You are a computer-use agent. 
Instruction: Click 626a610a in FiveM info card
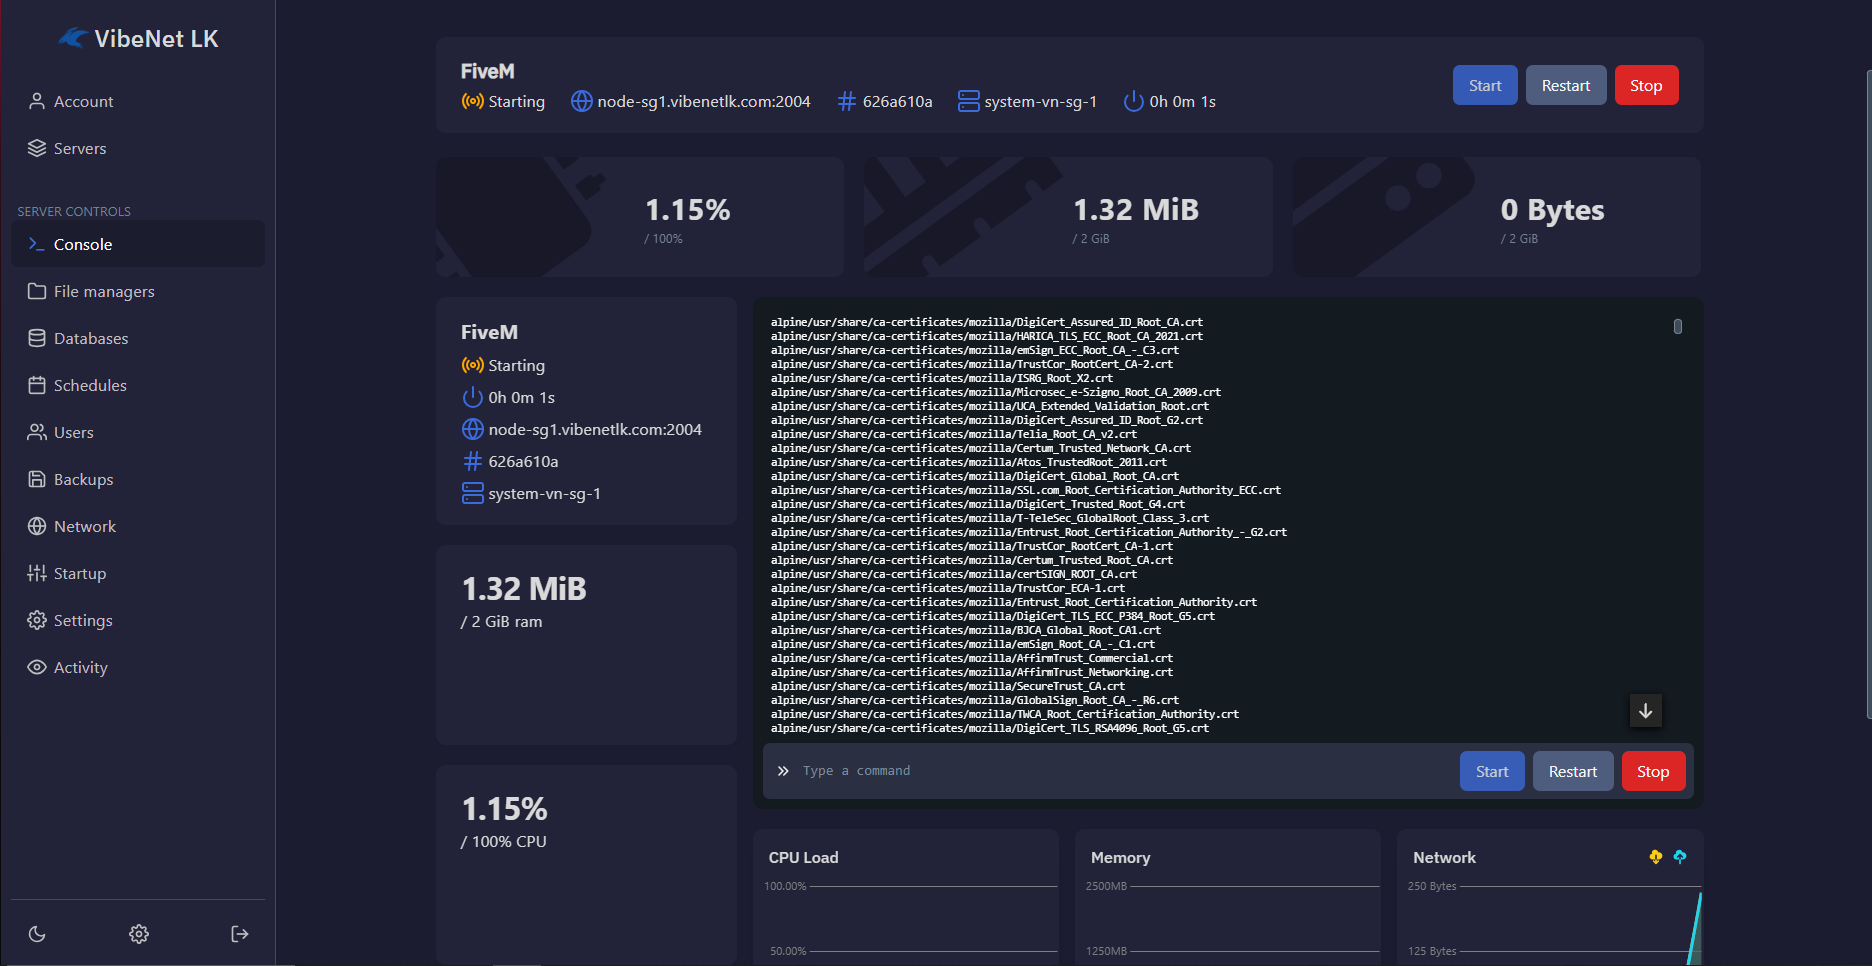pos(523,461)
